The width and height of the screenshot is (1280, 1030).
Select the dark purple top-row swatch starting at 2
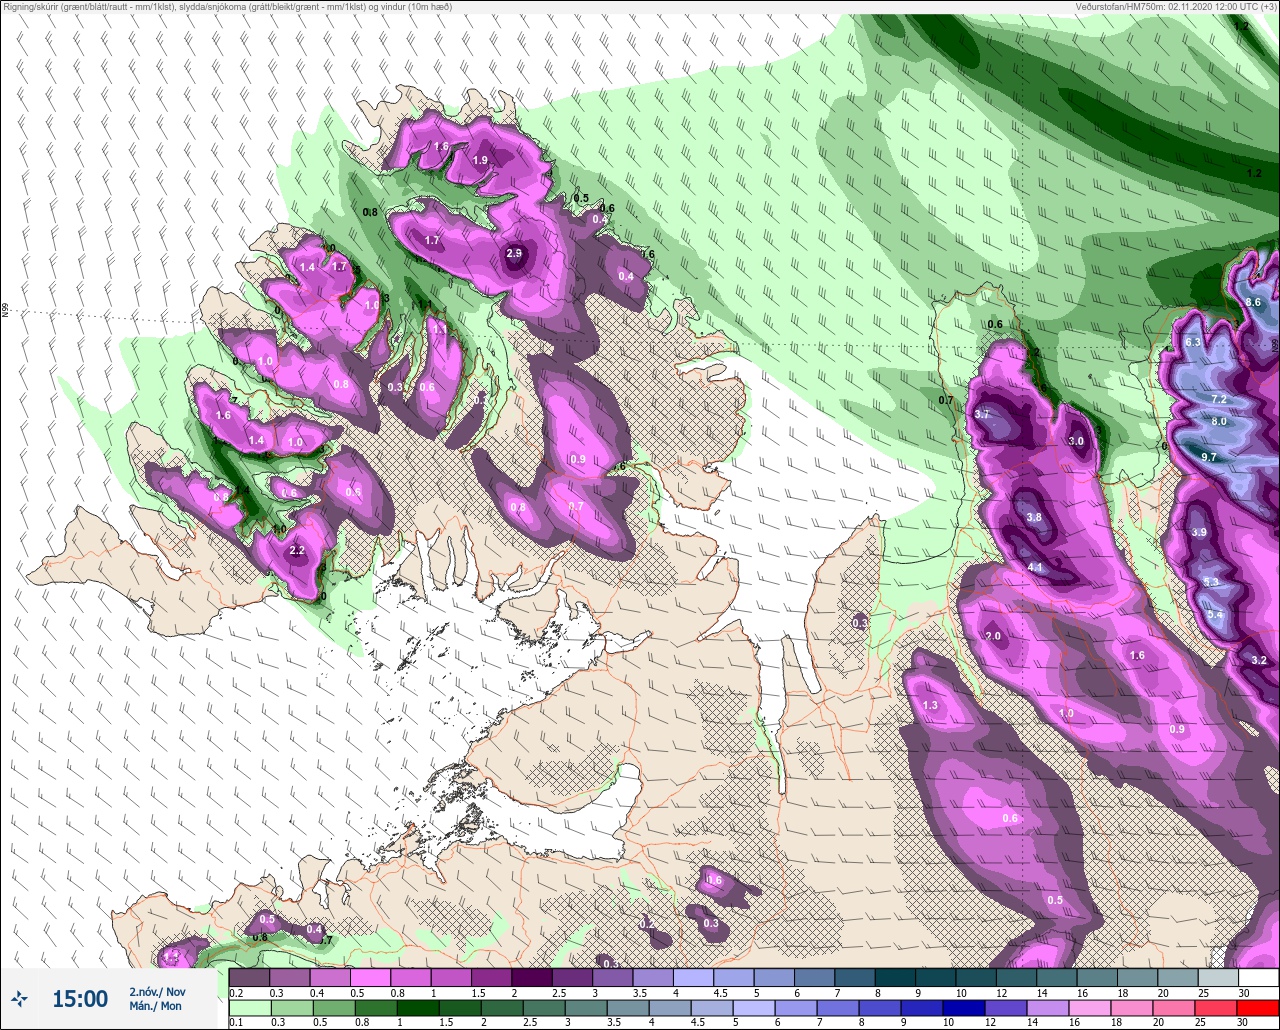(531, 977)
